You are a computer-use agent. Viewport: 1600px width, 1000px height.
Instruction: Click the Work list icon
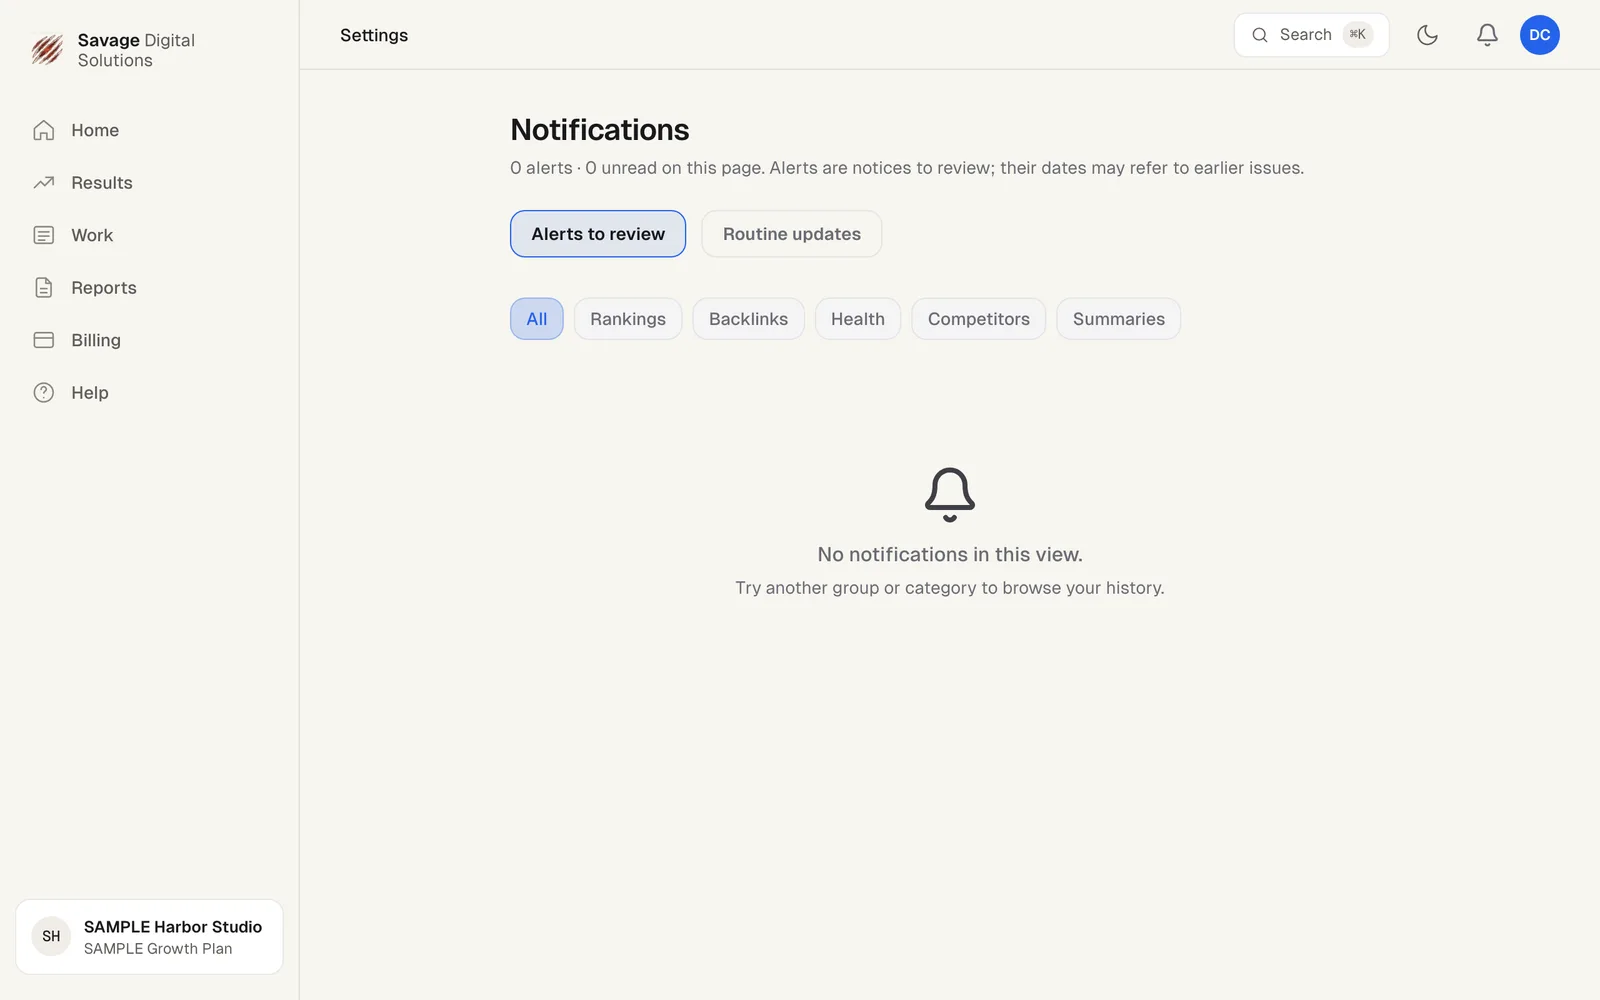point(44,235)
